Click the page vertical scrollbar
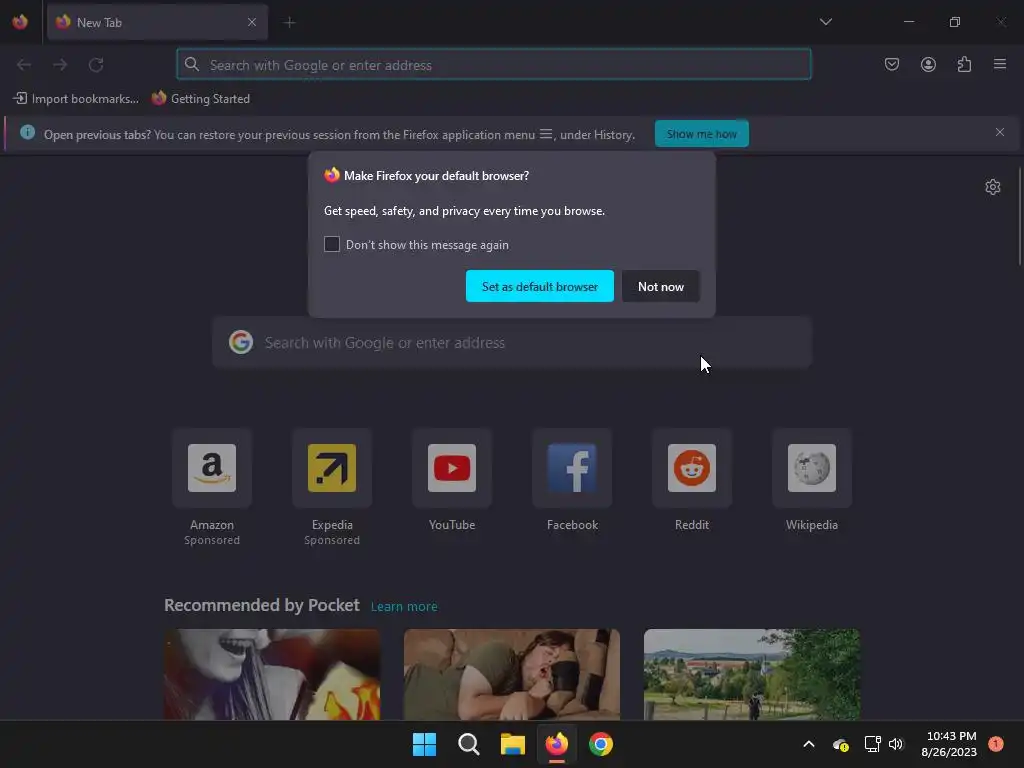This screenshot has width=1024, height=768. [1020, 217]
